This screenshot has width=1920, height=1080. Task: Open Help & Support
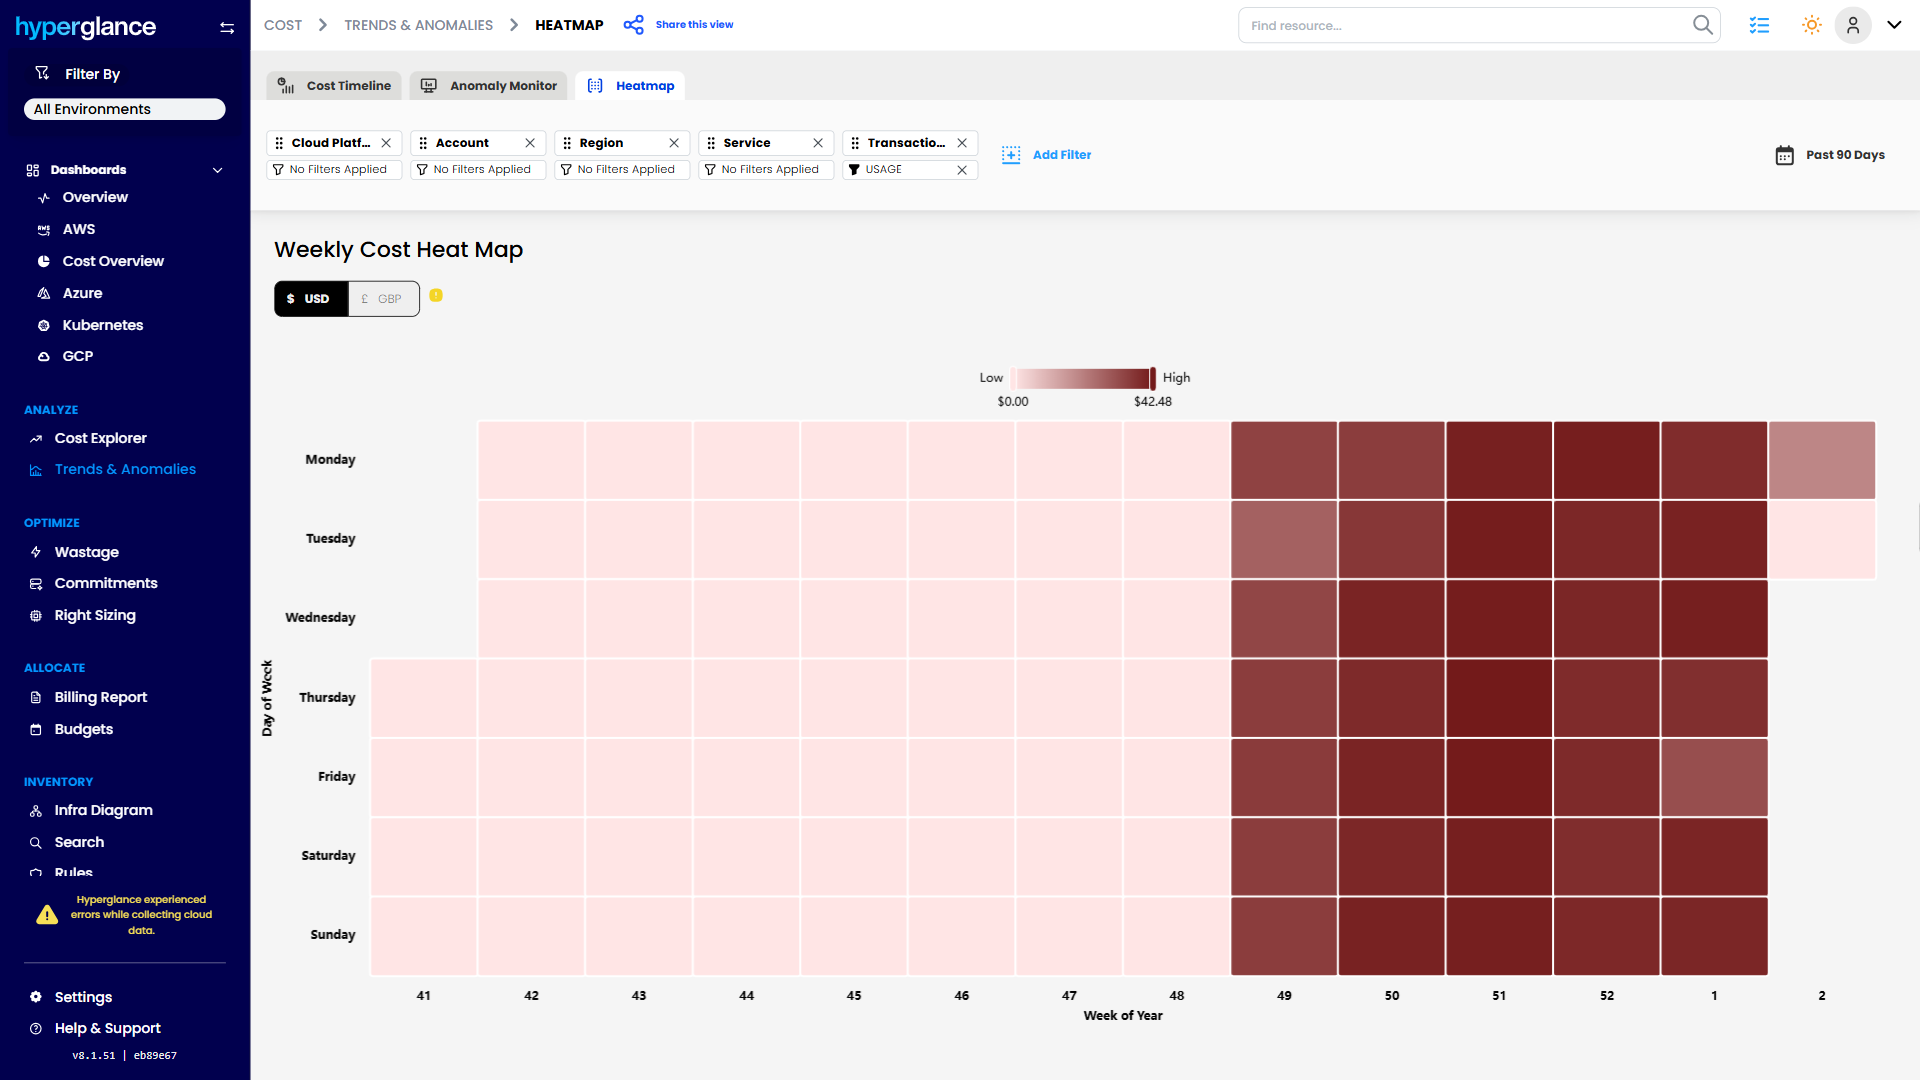(x=107, y=1028)
